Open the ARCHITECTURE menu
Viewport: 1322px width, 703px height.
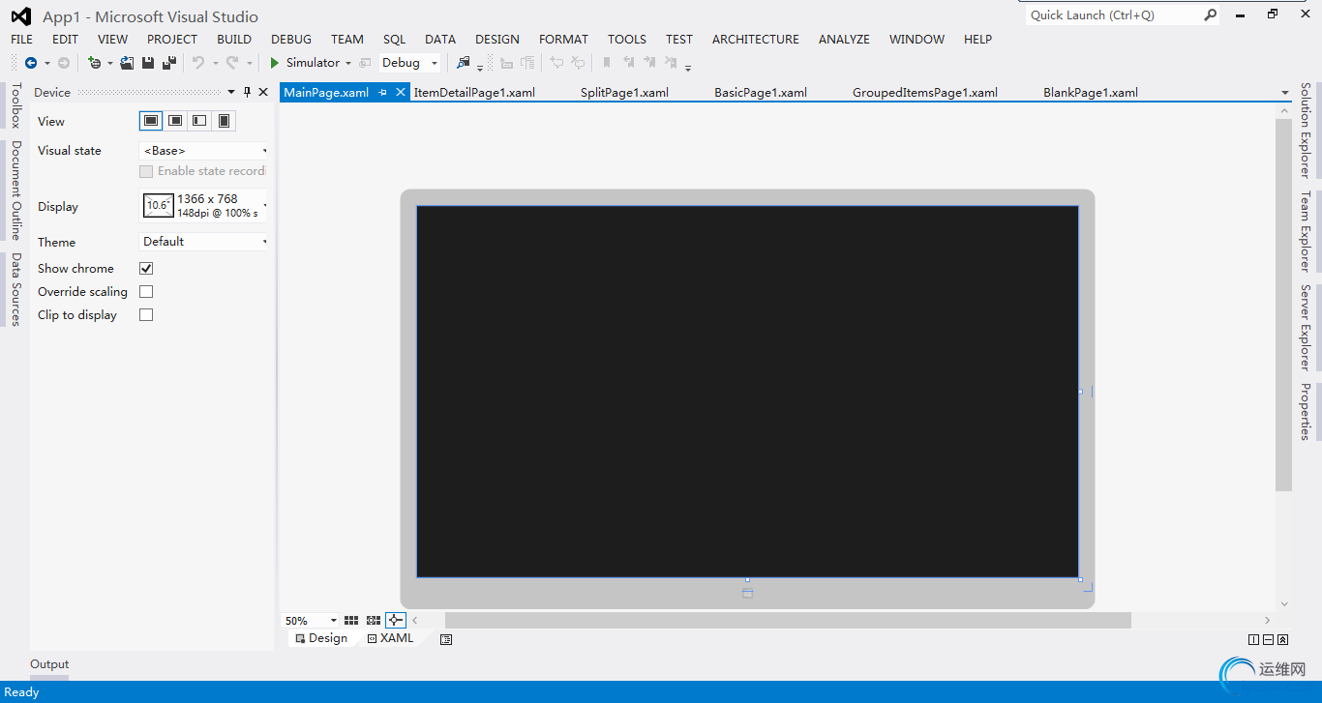(x=755, y=39)
